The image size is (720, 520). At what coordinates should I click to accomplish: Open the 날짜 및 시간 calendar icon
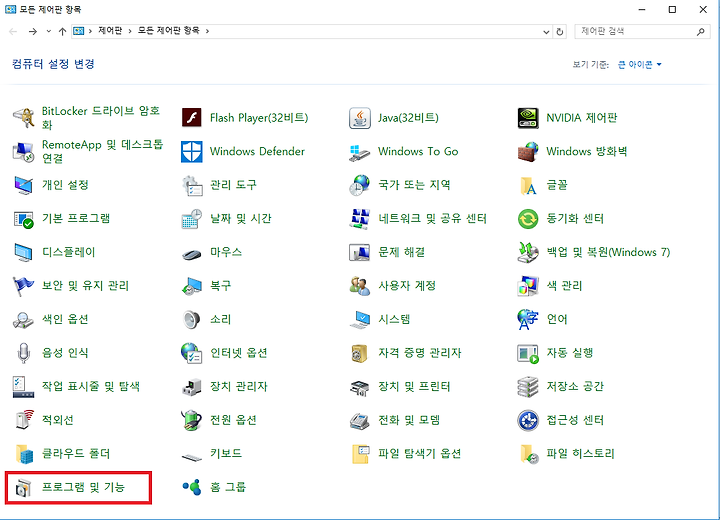pyautogui.click(x=191, y=219)
